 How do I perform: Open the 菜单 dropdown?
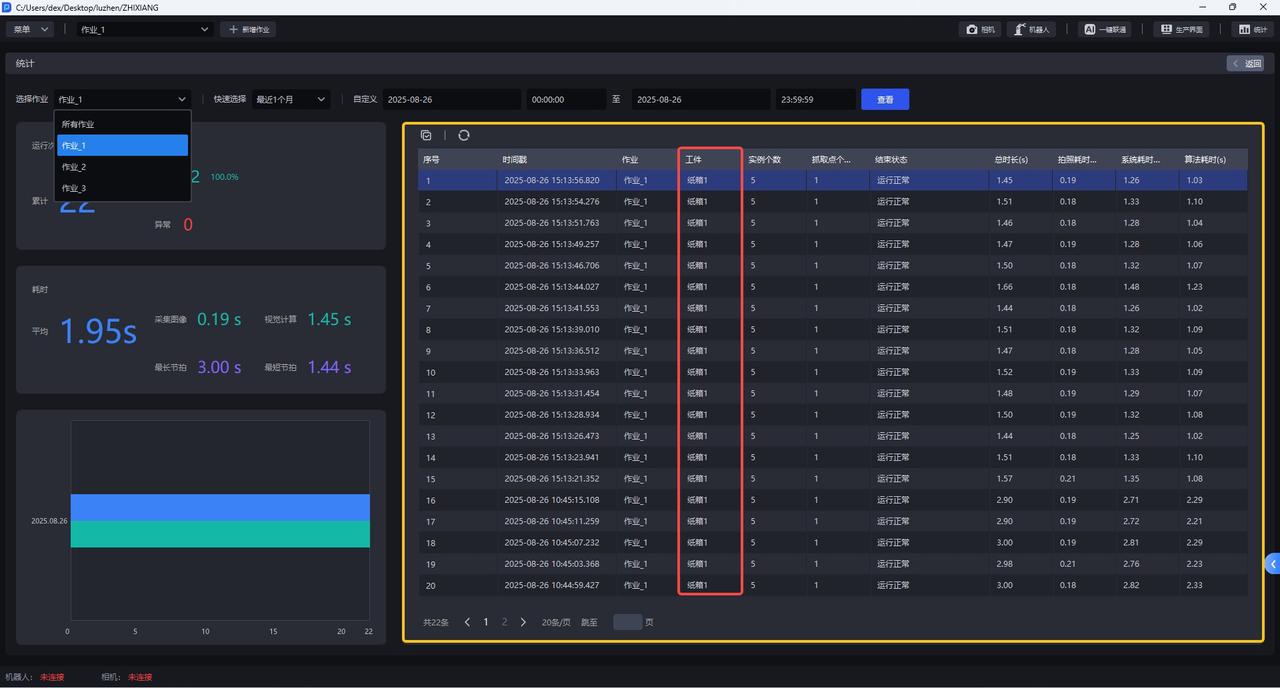(29, 30)
